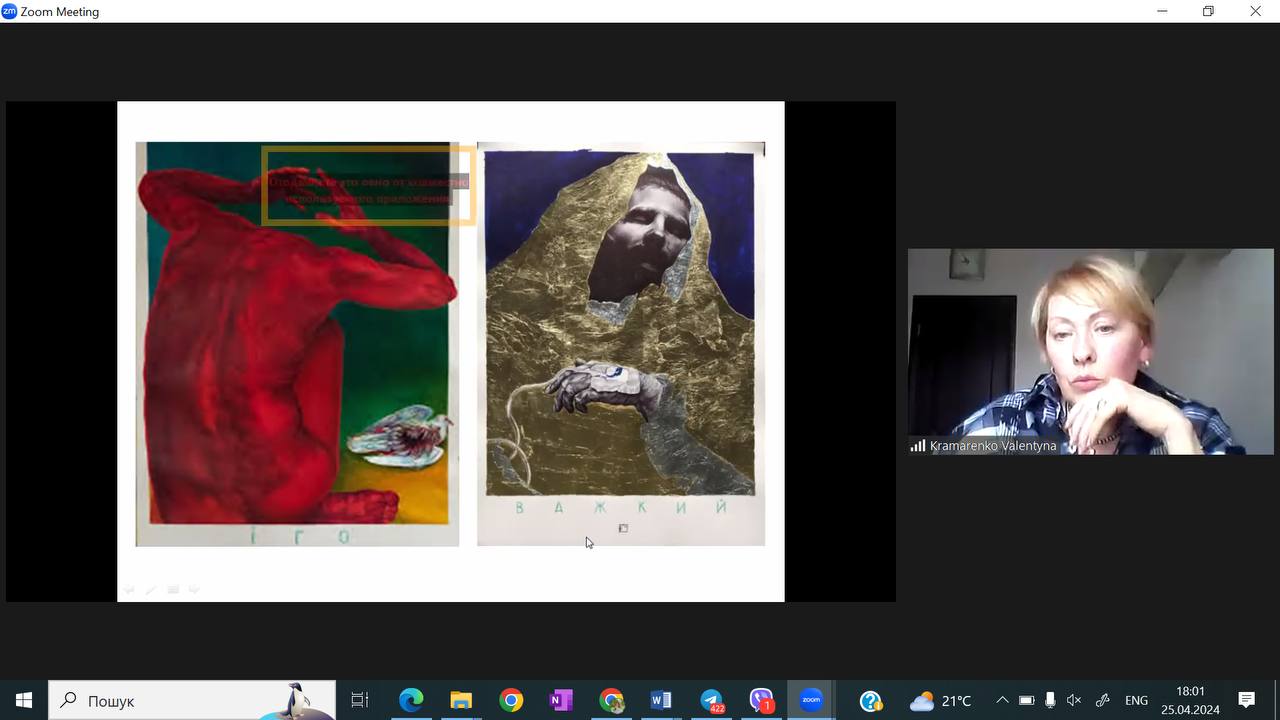Open the Windows Start menu
The height and width of the screenshot is (720, 1280).
pyautogui.click(x=24, y=700)
